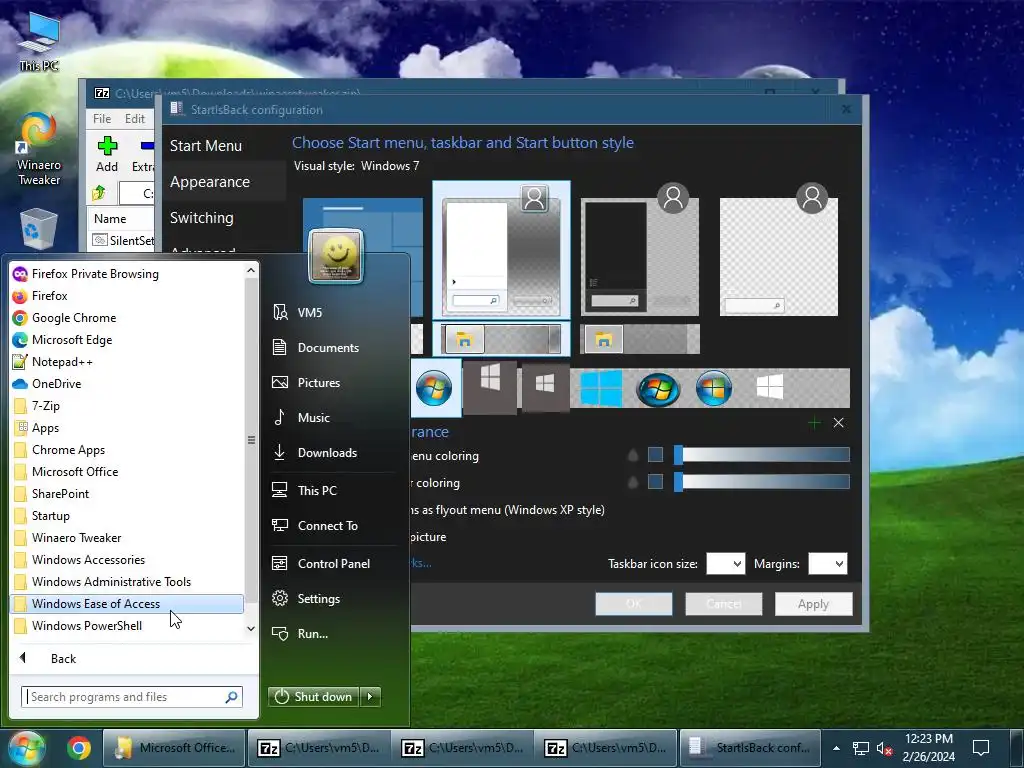Select the dark visual style thumbnail
Screen dimensions: 1024x768
click(640, 257)
